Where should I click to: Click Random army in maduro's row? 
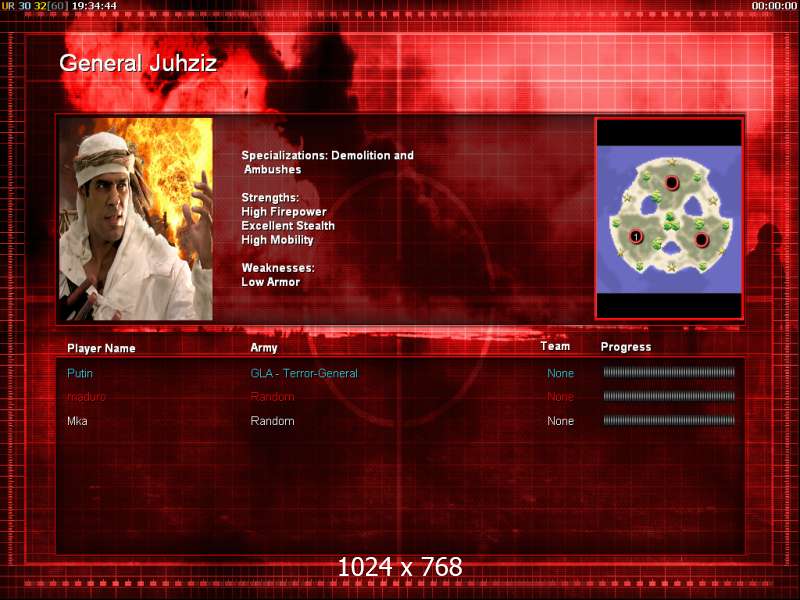[272, 397]
